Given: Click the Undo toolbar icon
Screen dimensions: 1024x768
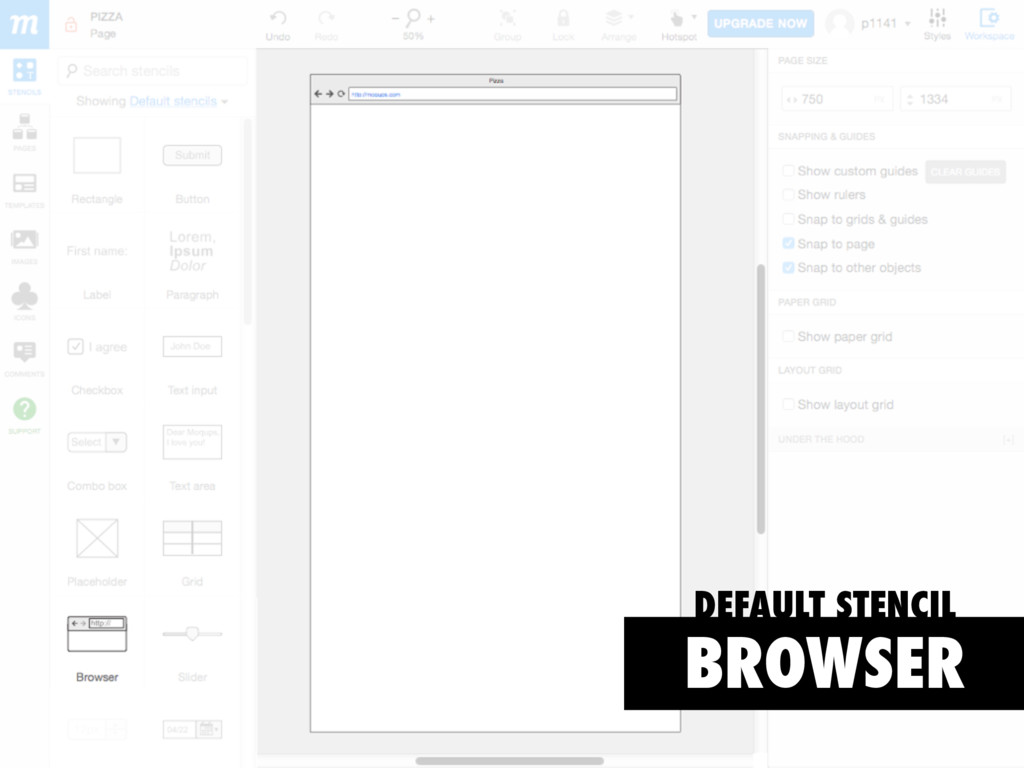Looking at the screenshot, I should click(x=278, y=25).
